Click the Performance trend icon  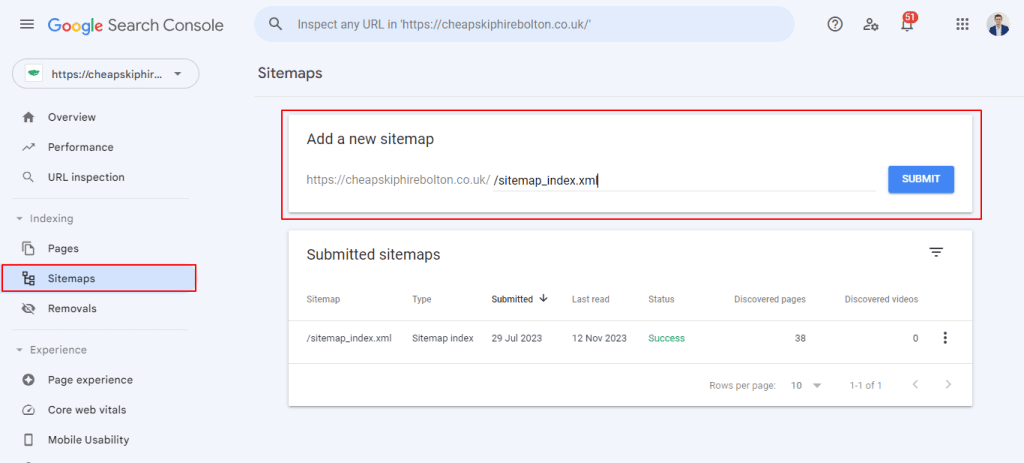28,148
